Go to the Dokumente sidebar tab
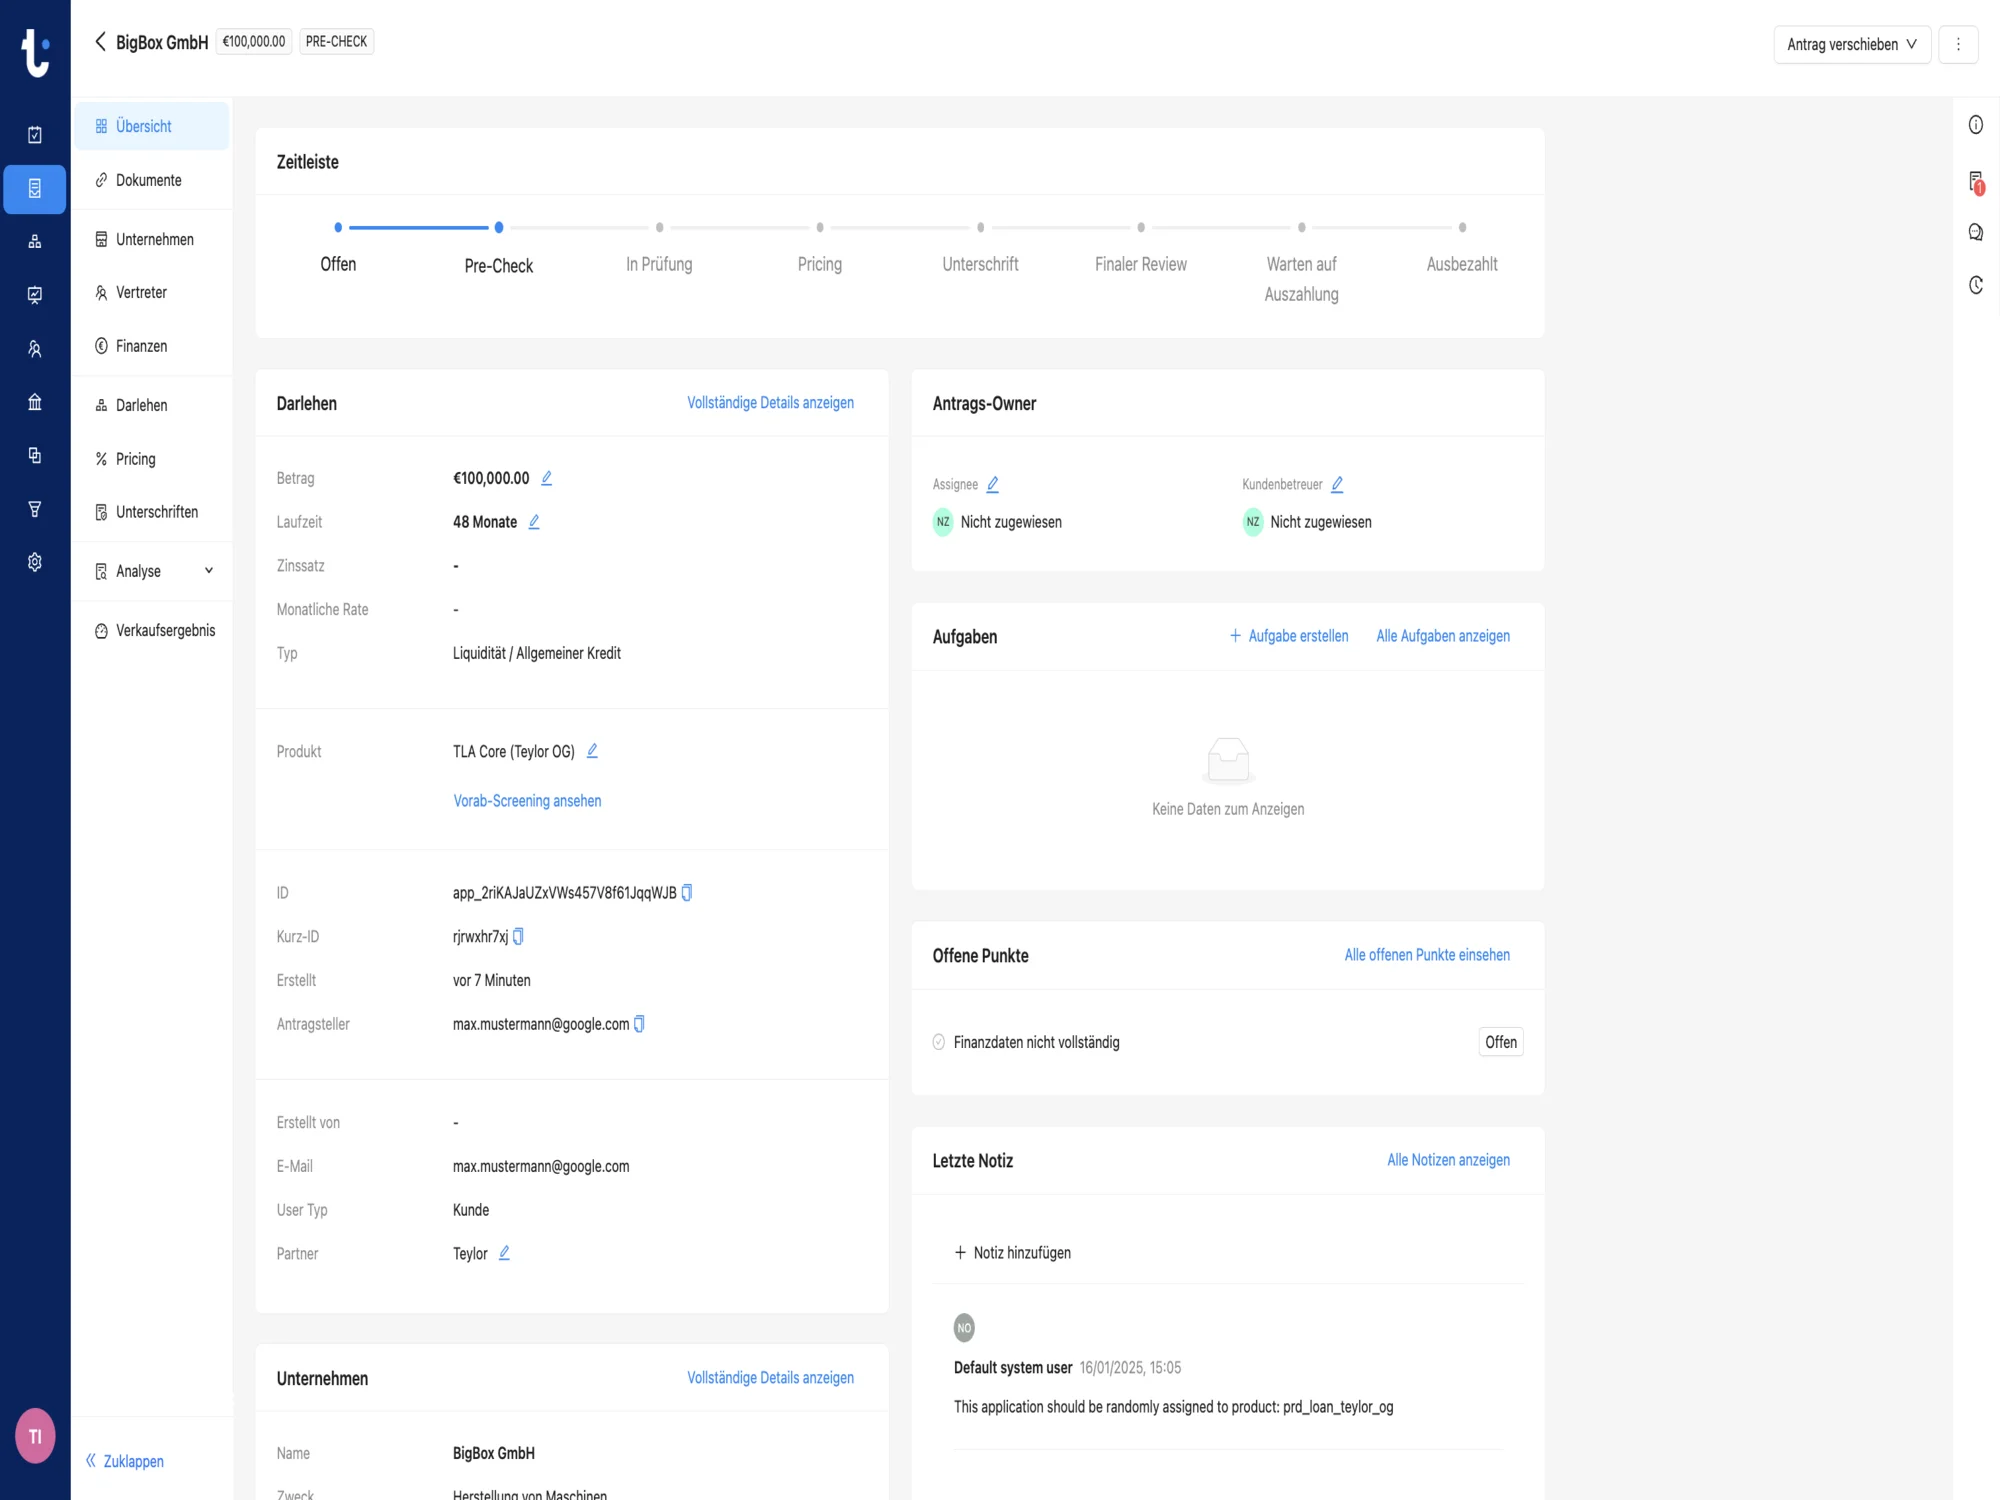The image size is (2000, 1500). pos(148,180)
